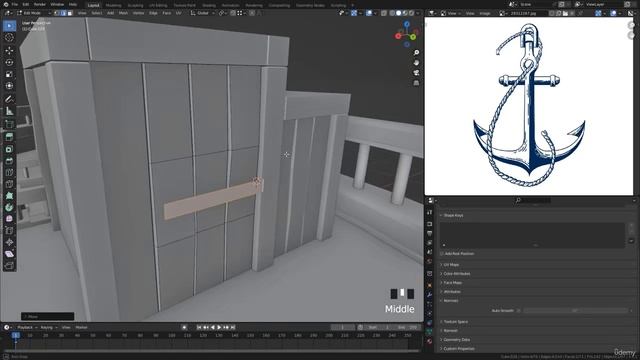Expand the Custom Properties panel
The width and height of the screenshot is (640, 360).
tap(458, 349)
